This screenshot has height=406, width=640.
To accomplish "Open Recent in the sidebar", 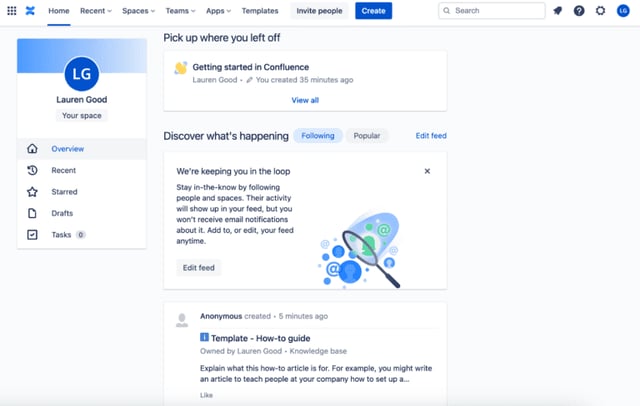I will pos(82,170).
